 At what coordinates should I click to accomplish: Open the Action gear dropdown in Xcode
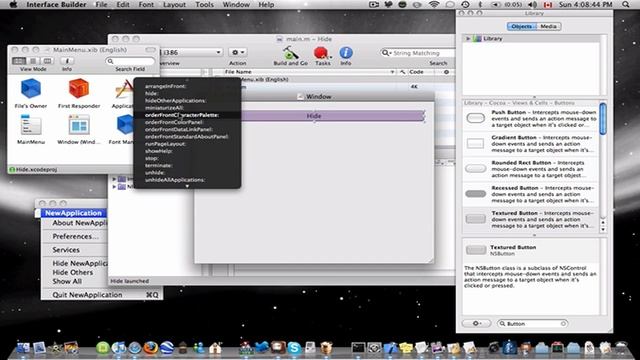coord(238,53)
